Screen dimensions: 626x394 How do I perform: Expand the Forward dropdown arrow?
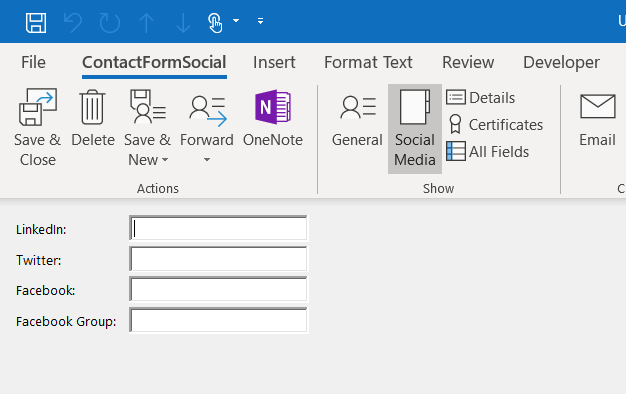click(207, 160)
